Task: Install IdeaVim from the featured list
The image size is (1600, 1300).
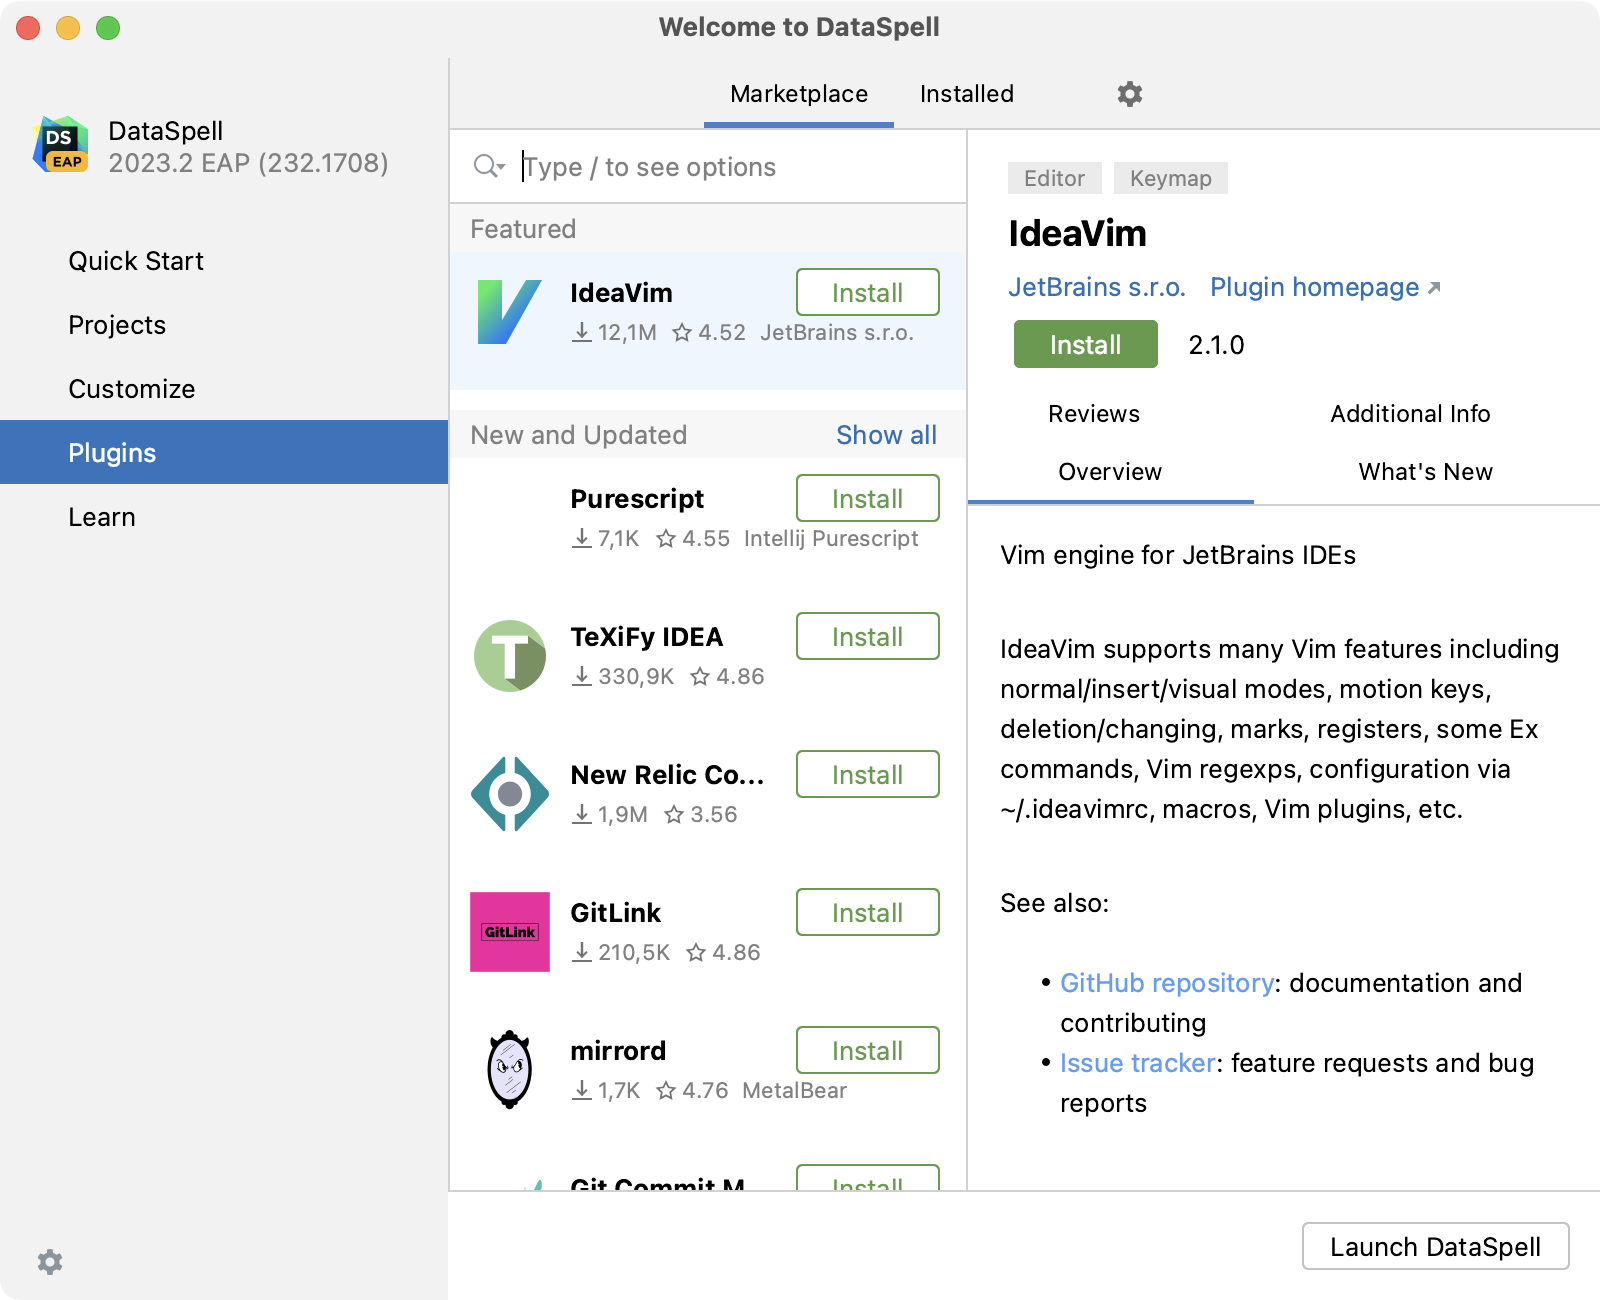Action: pos(868,293)
